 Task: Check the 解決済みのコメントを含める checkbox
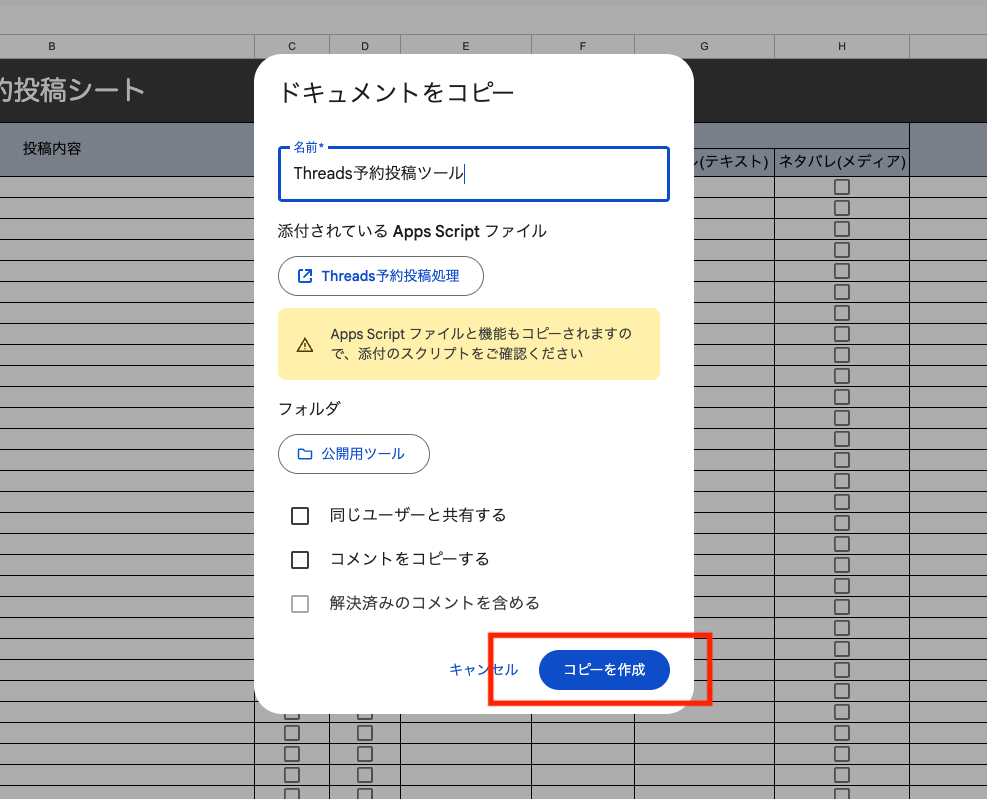300,604
